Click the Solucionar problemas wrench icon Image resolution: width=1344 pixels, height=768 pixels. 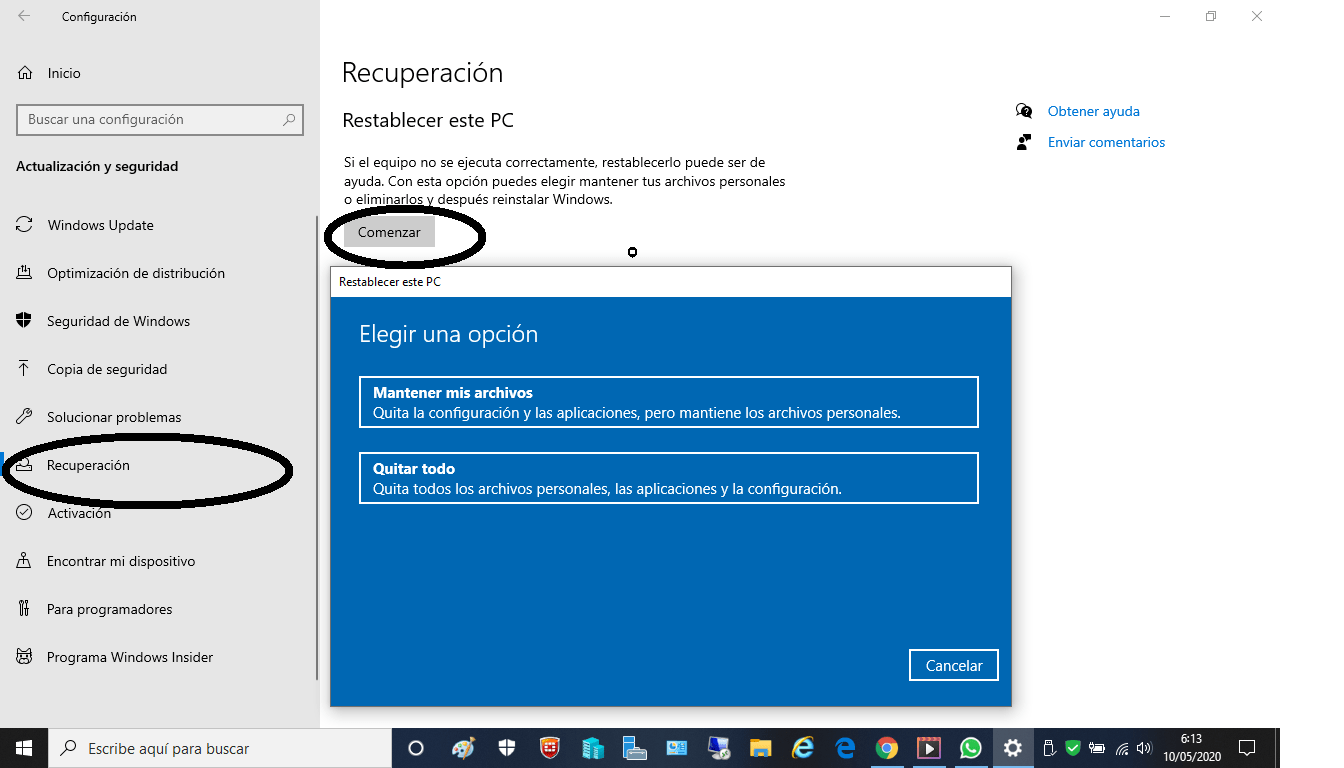click(x=24, y=417)
